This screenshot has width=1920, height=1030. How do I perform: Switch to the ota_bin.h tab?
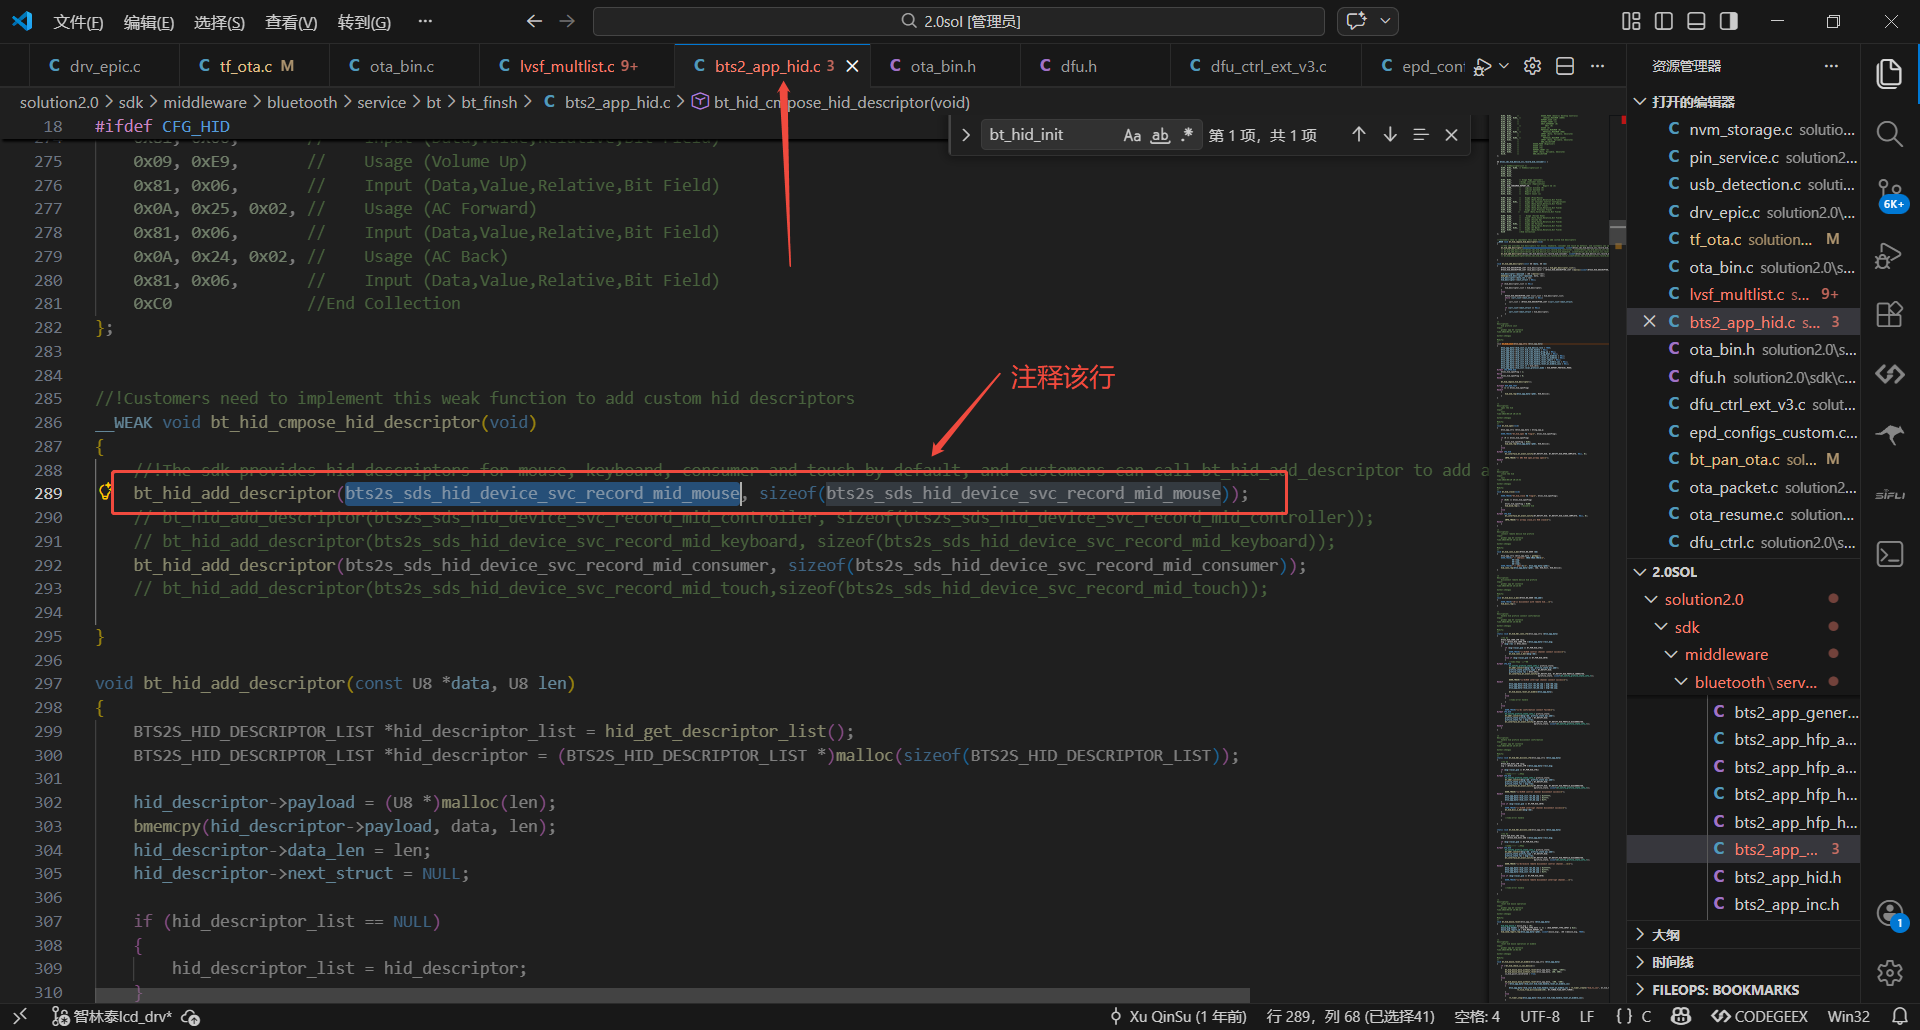point(943,66)
